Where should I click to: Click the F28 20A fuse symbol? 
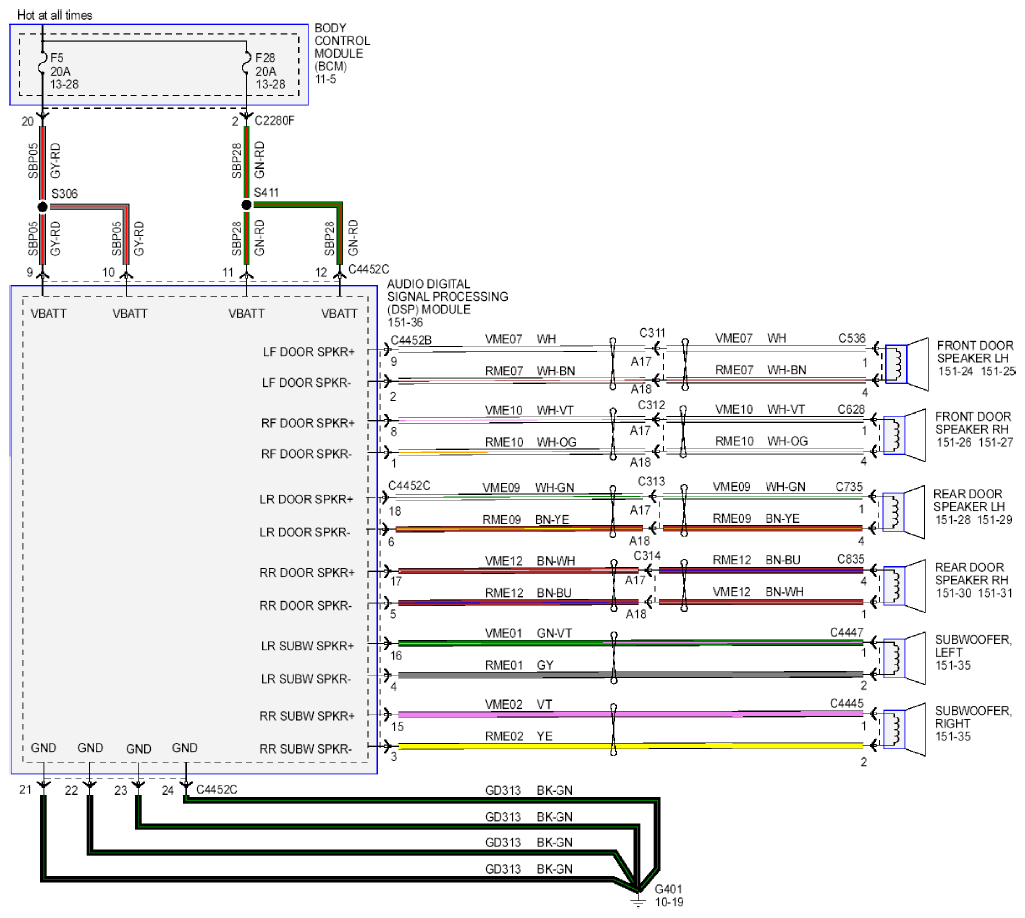pyautogui.click(x=246, y=65)
